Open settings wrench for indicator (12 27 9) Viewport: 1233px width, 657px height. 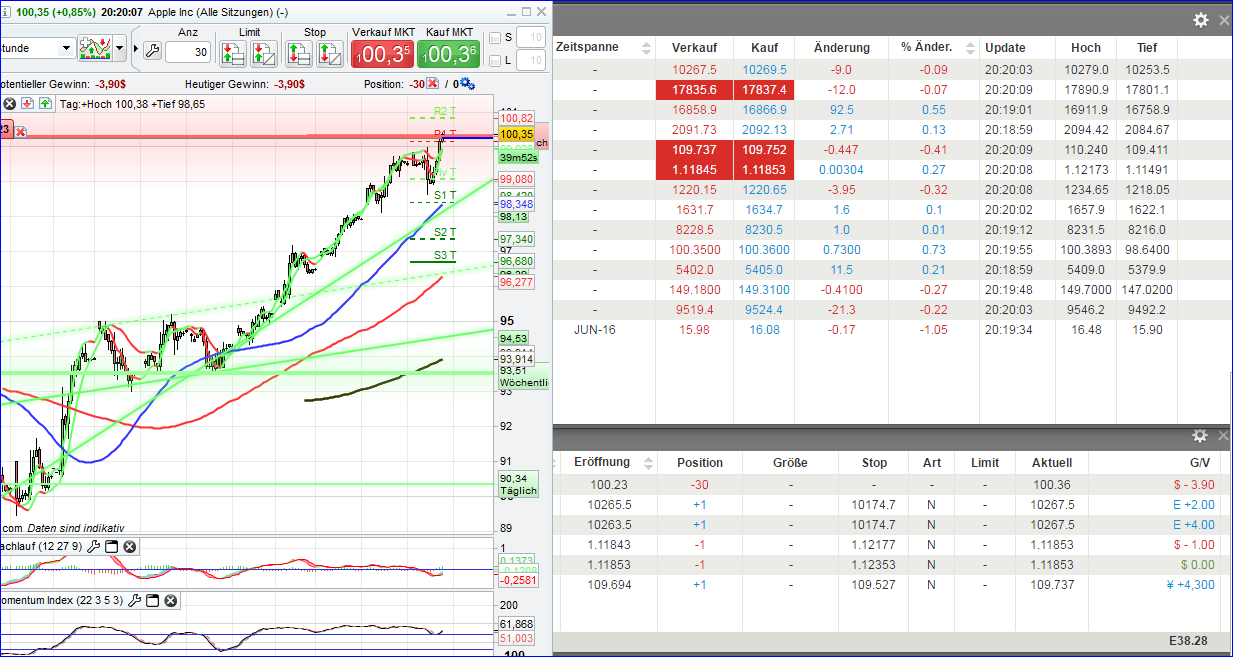click(x=94, y=546)
